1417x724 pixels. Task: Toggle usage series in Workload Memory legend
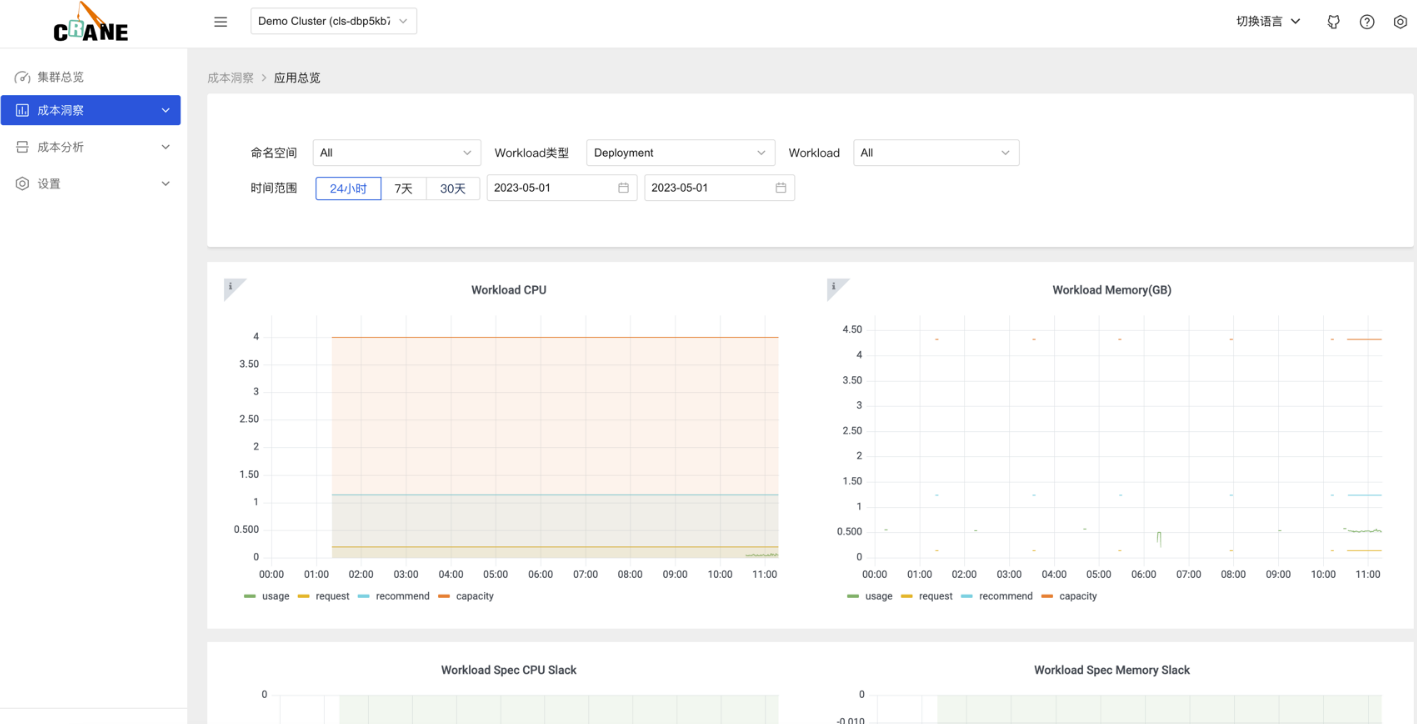point(870,596)
